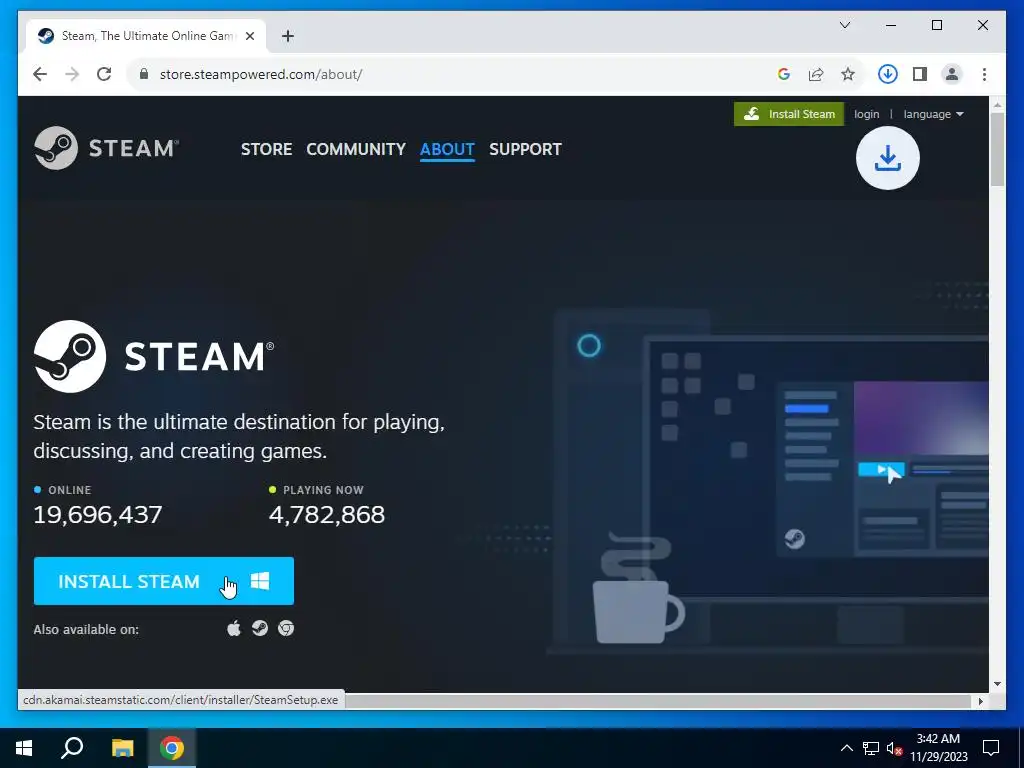Choose the SteamOS Linux download icon

pos(260,628)
